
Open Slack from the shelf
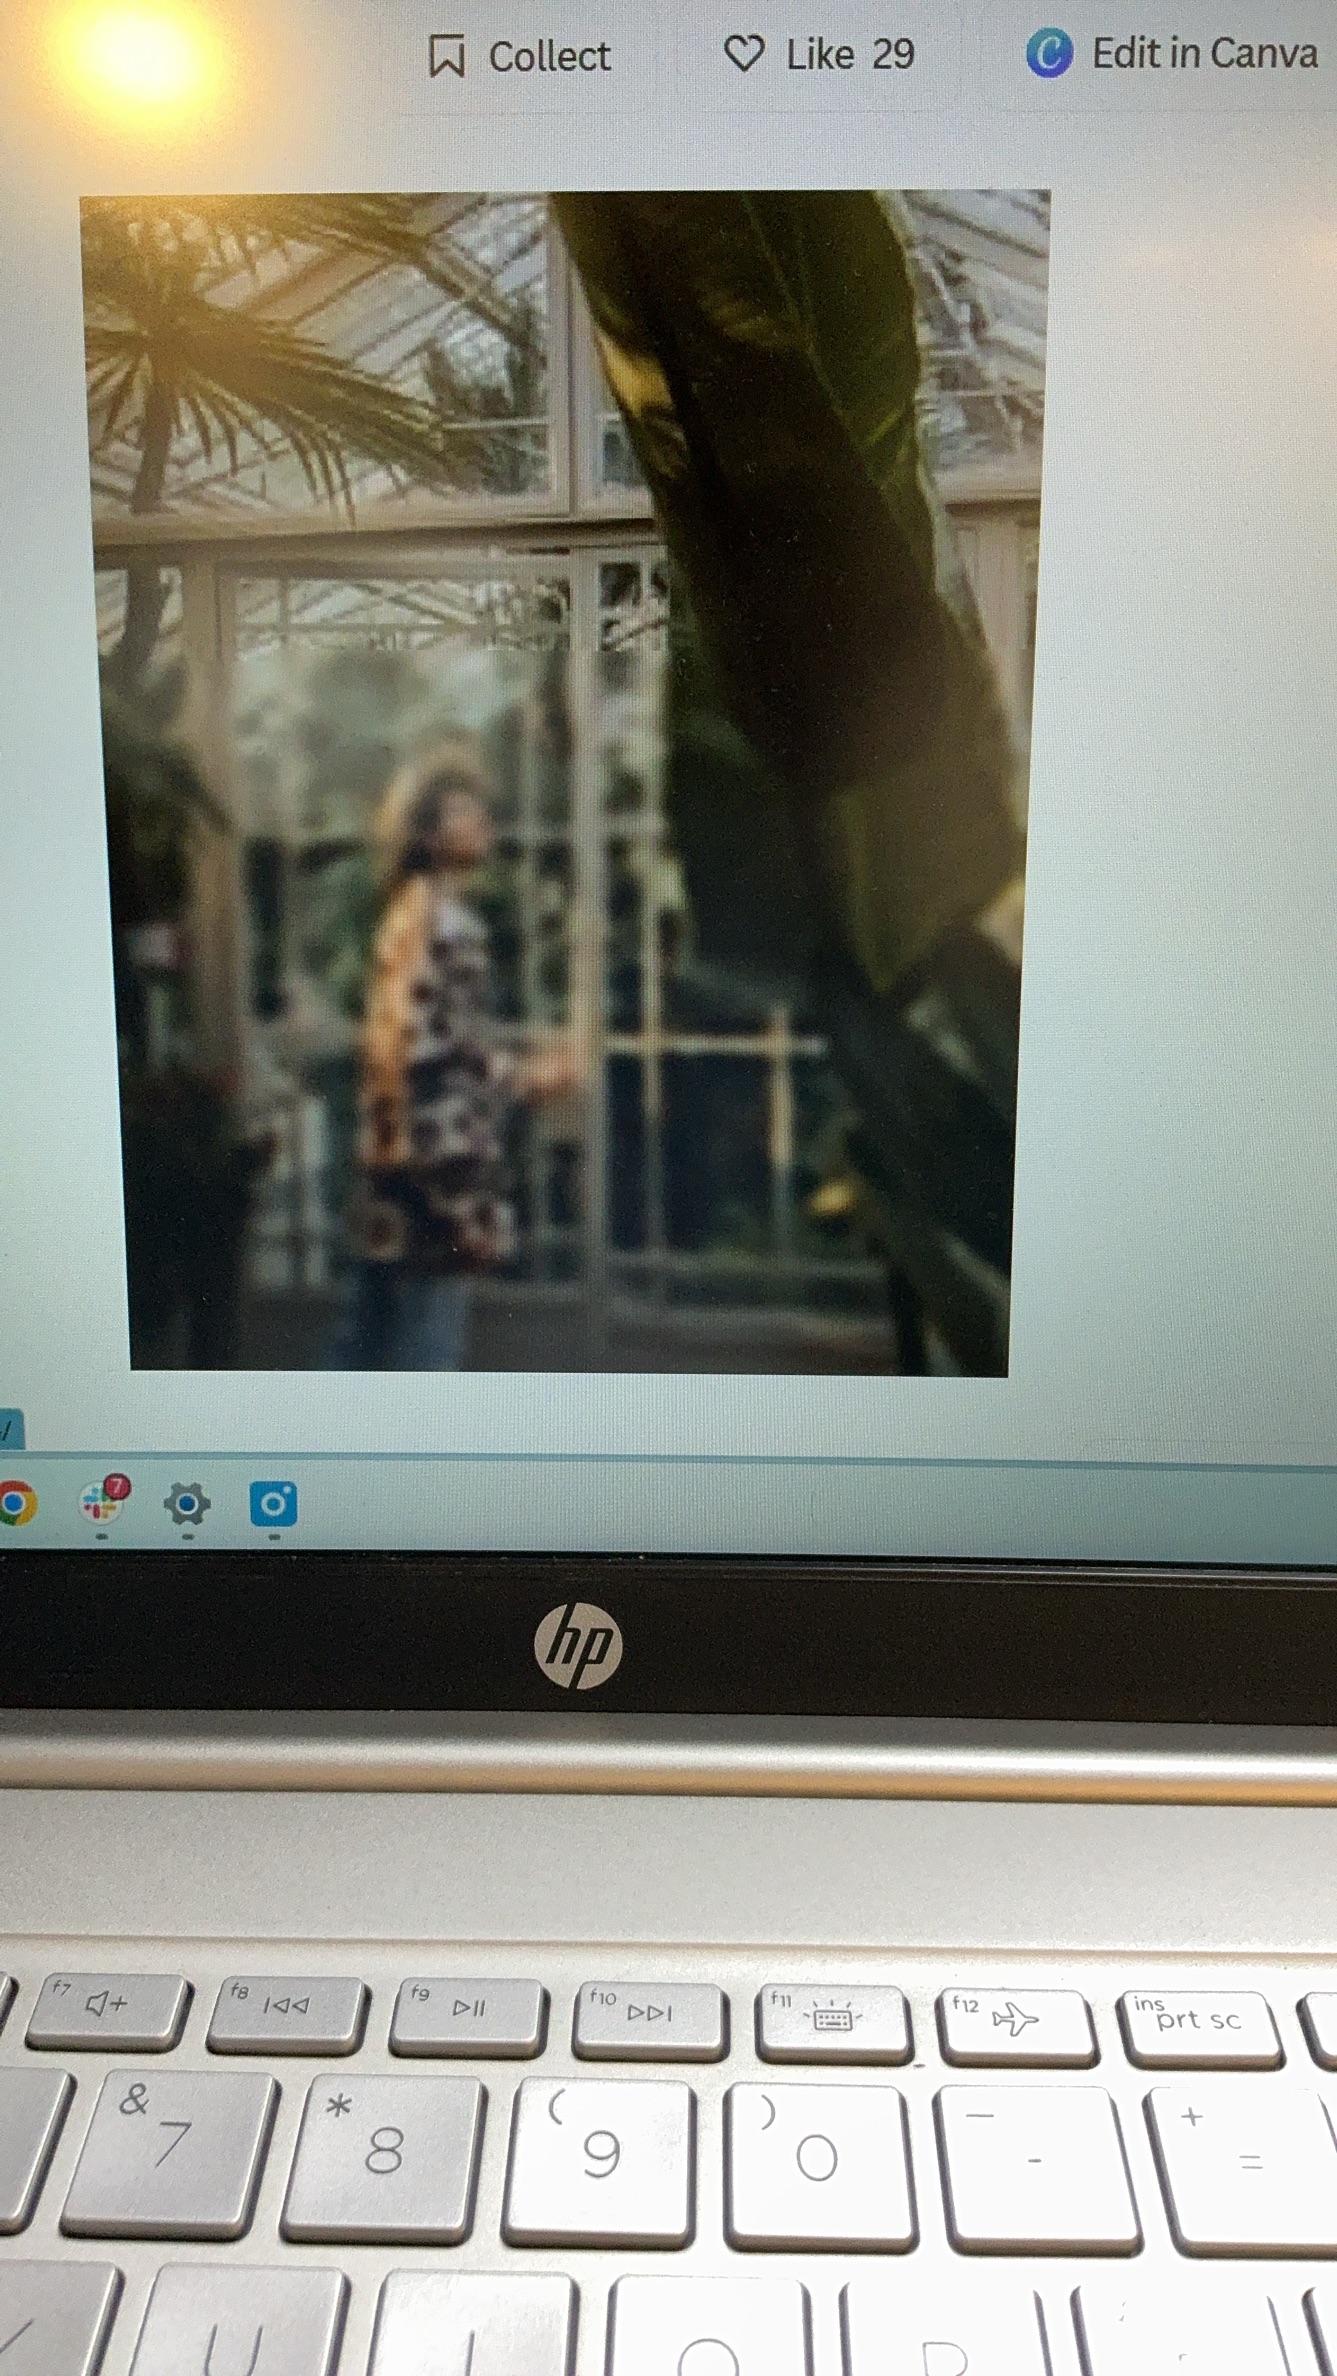(x=101, y=1503)
